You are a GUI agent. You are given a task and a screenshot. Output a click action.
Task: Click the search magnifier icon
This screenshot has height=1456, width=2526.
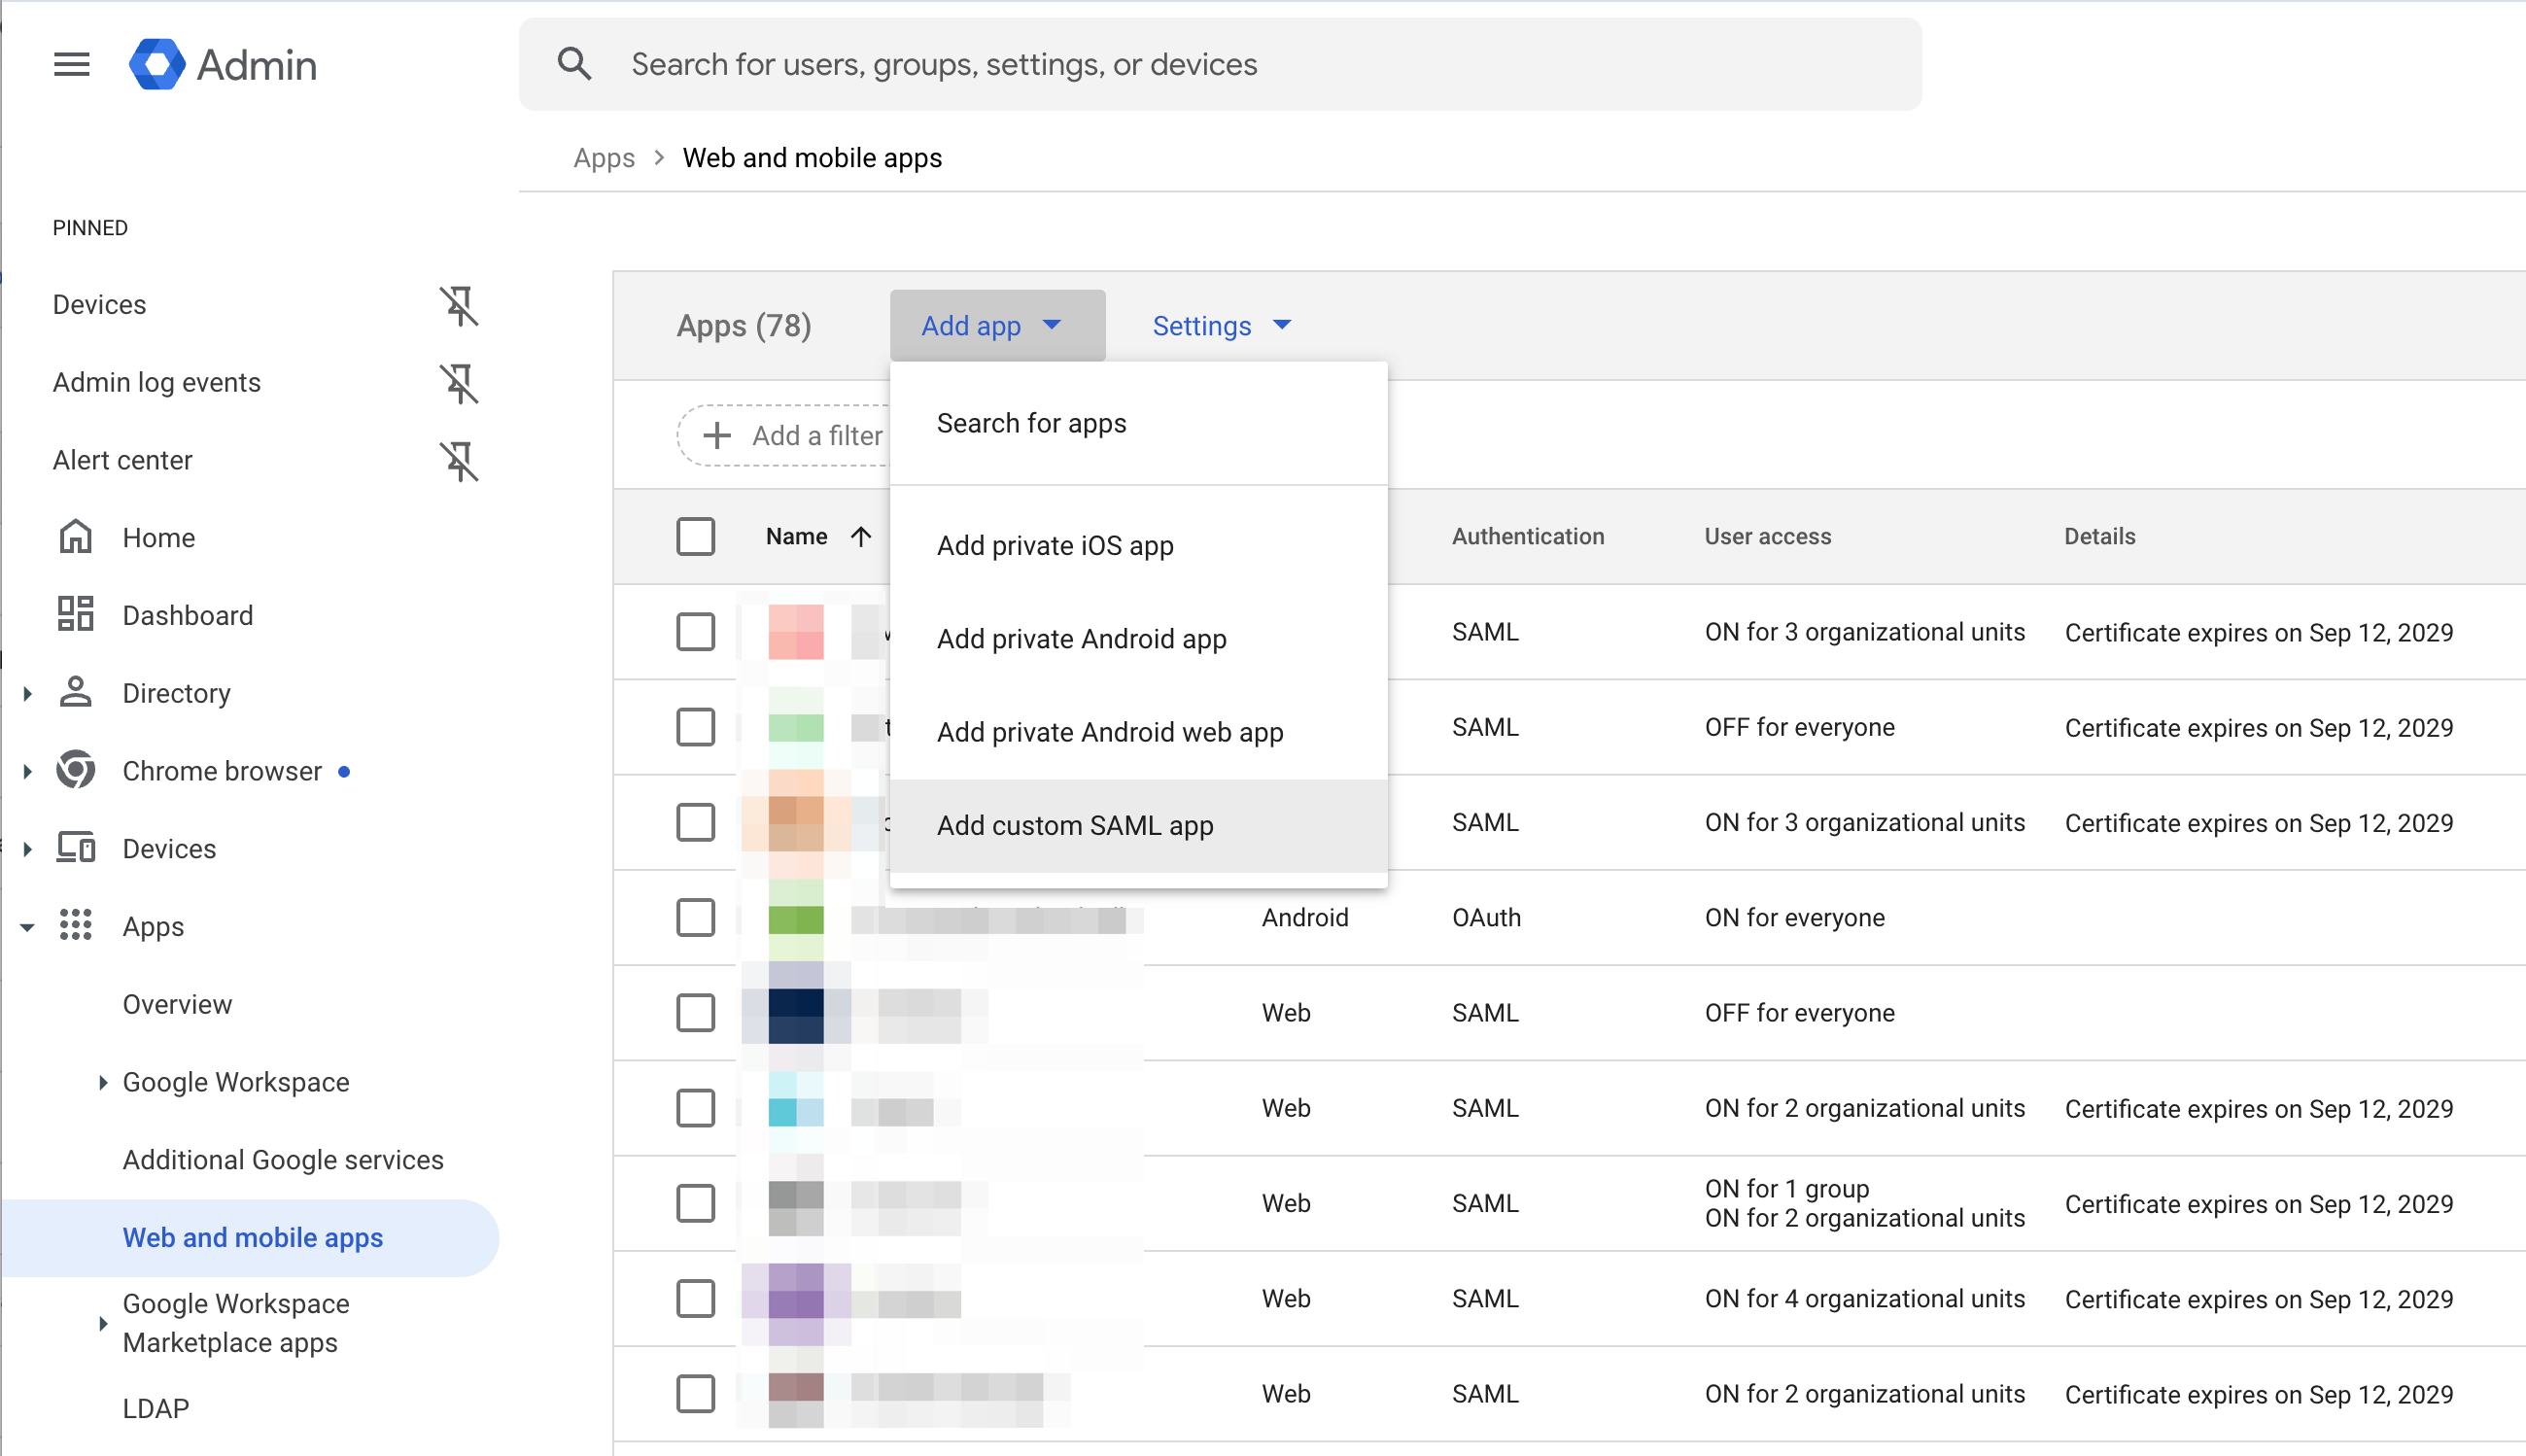[574, 65]
